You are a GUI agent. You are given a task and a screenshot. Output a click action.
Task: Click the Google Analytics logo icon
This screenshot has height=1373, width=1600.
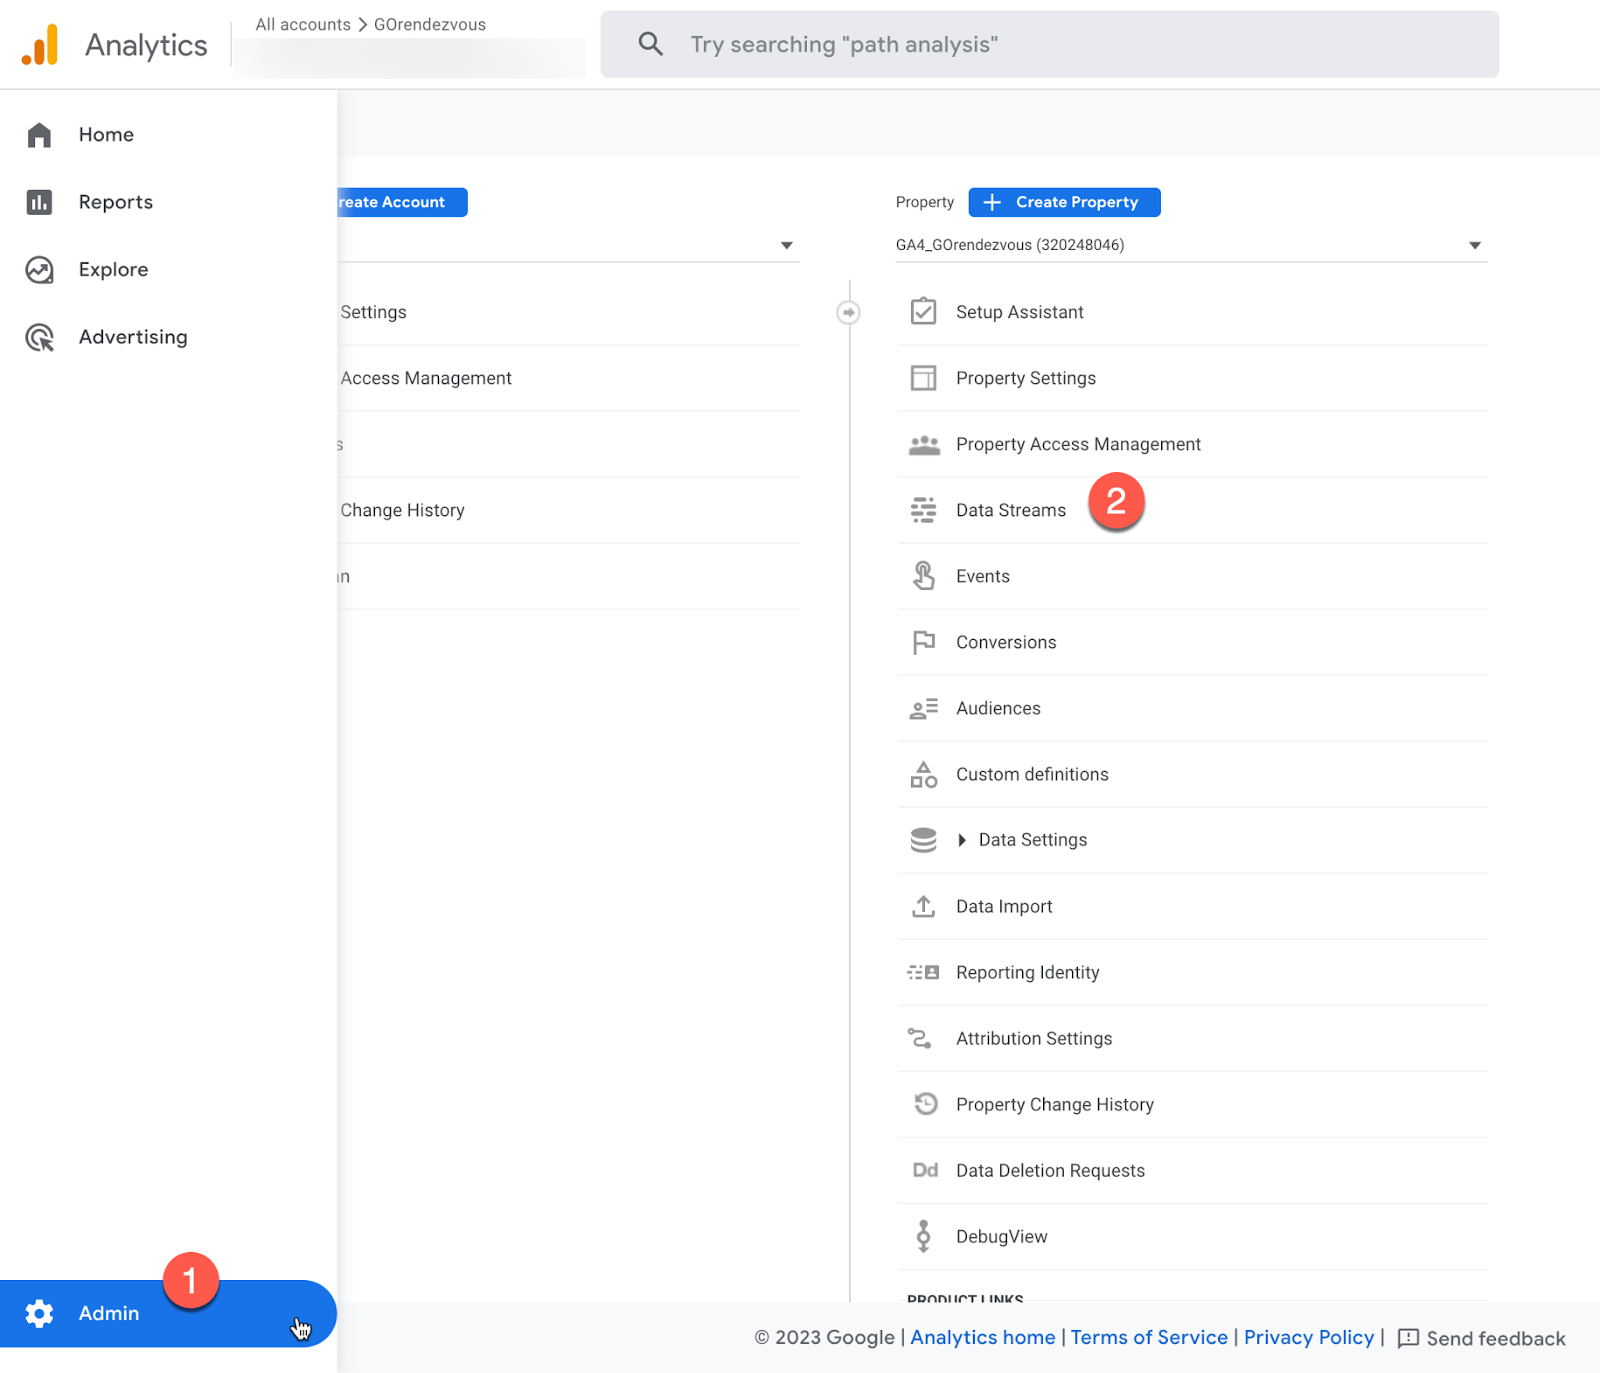pos(40,45)
